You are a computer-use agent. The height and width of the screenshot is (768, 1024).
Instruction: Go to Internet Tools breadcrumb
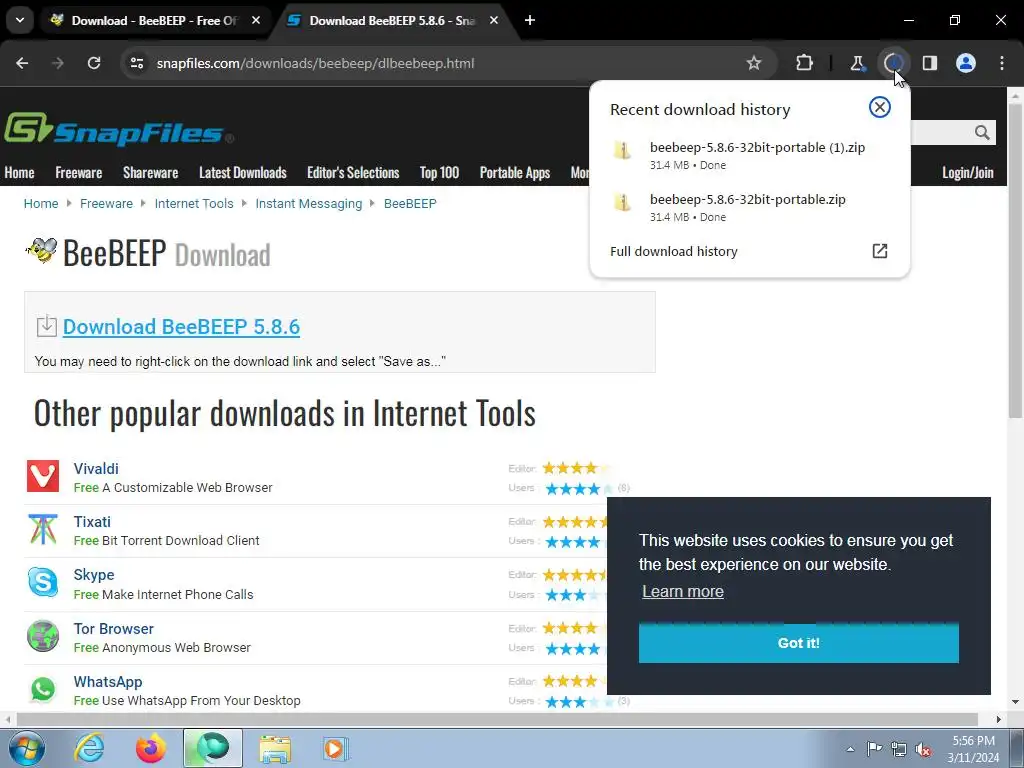[x=194, y=204]
